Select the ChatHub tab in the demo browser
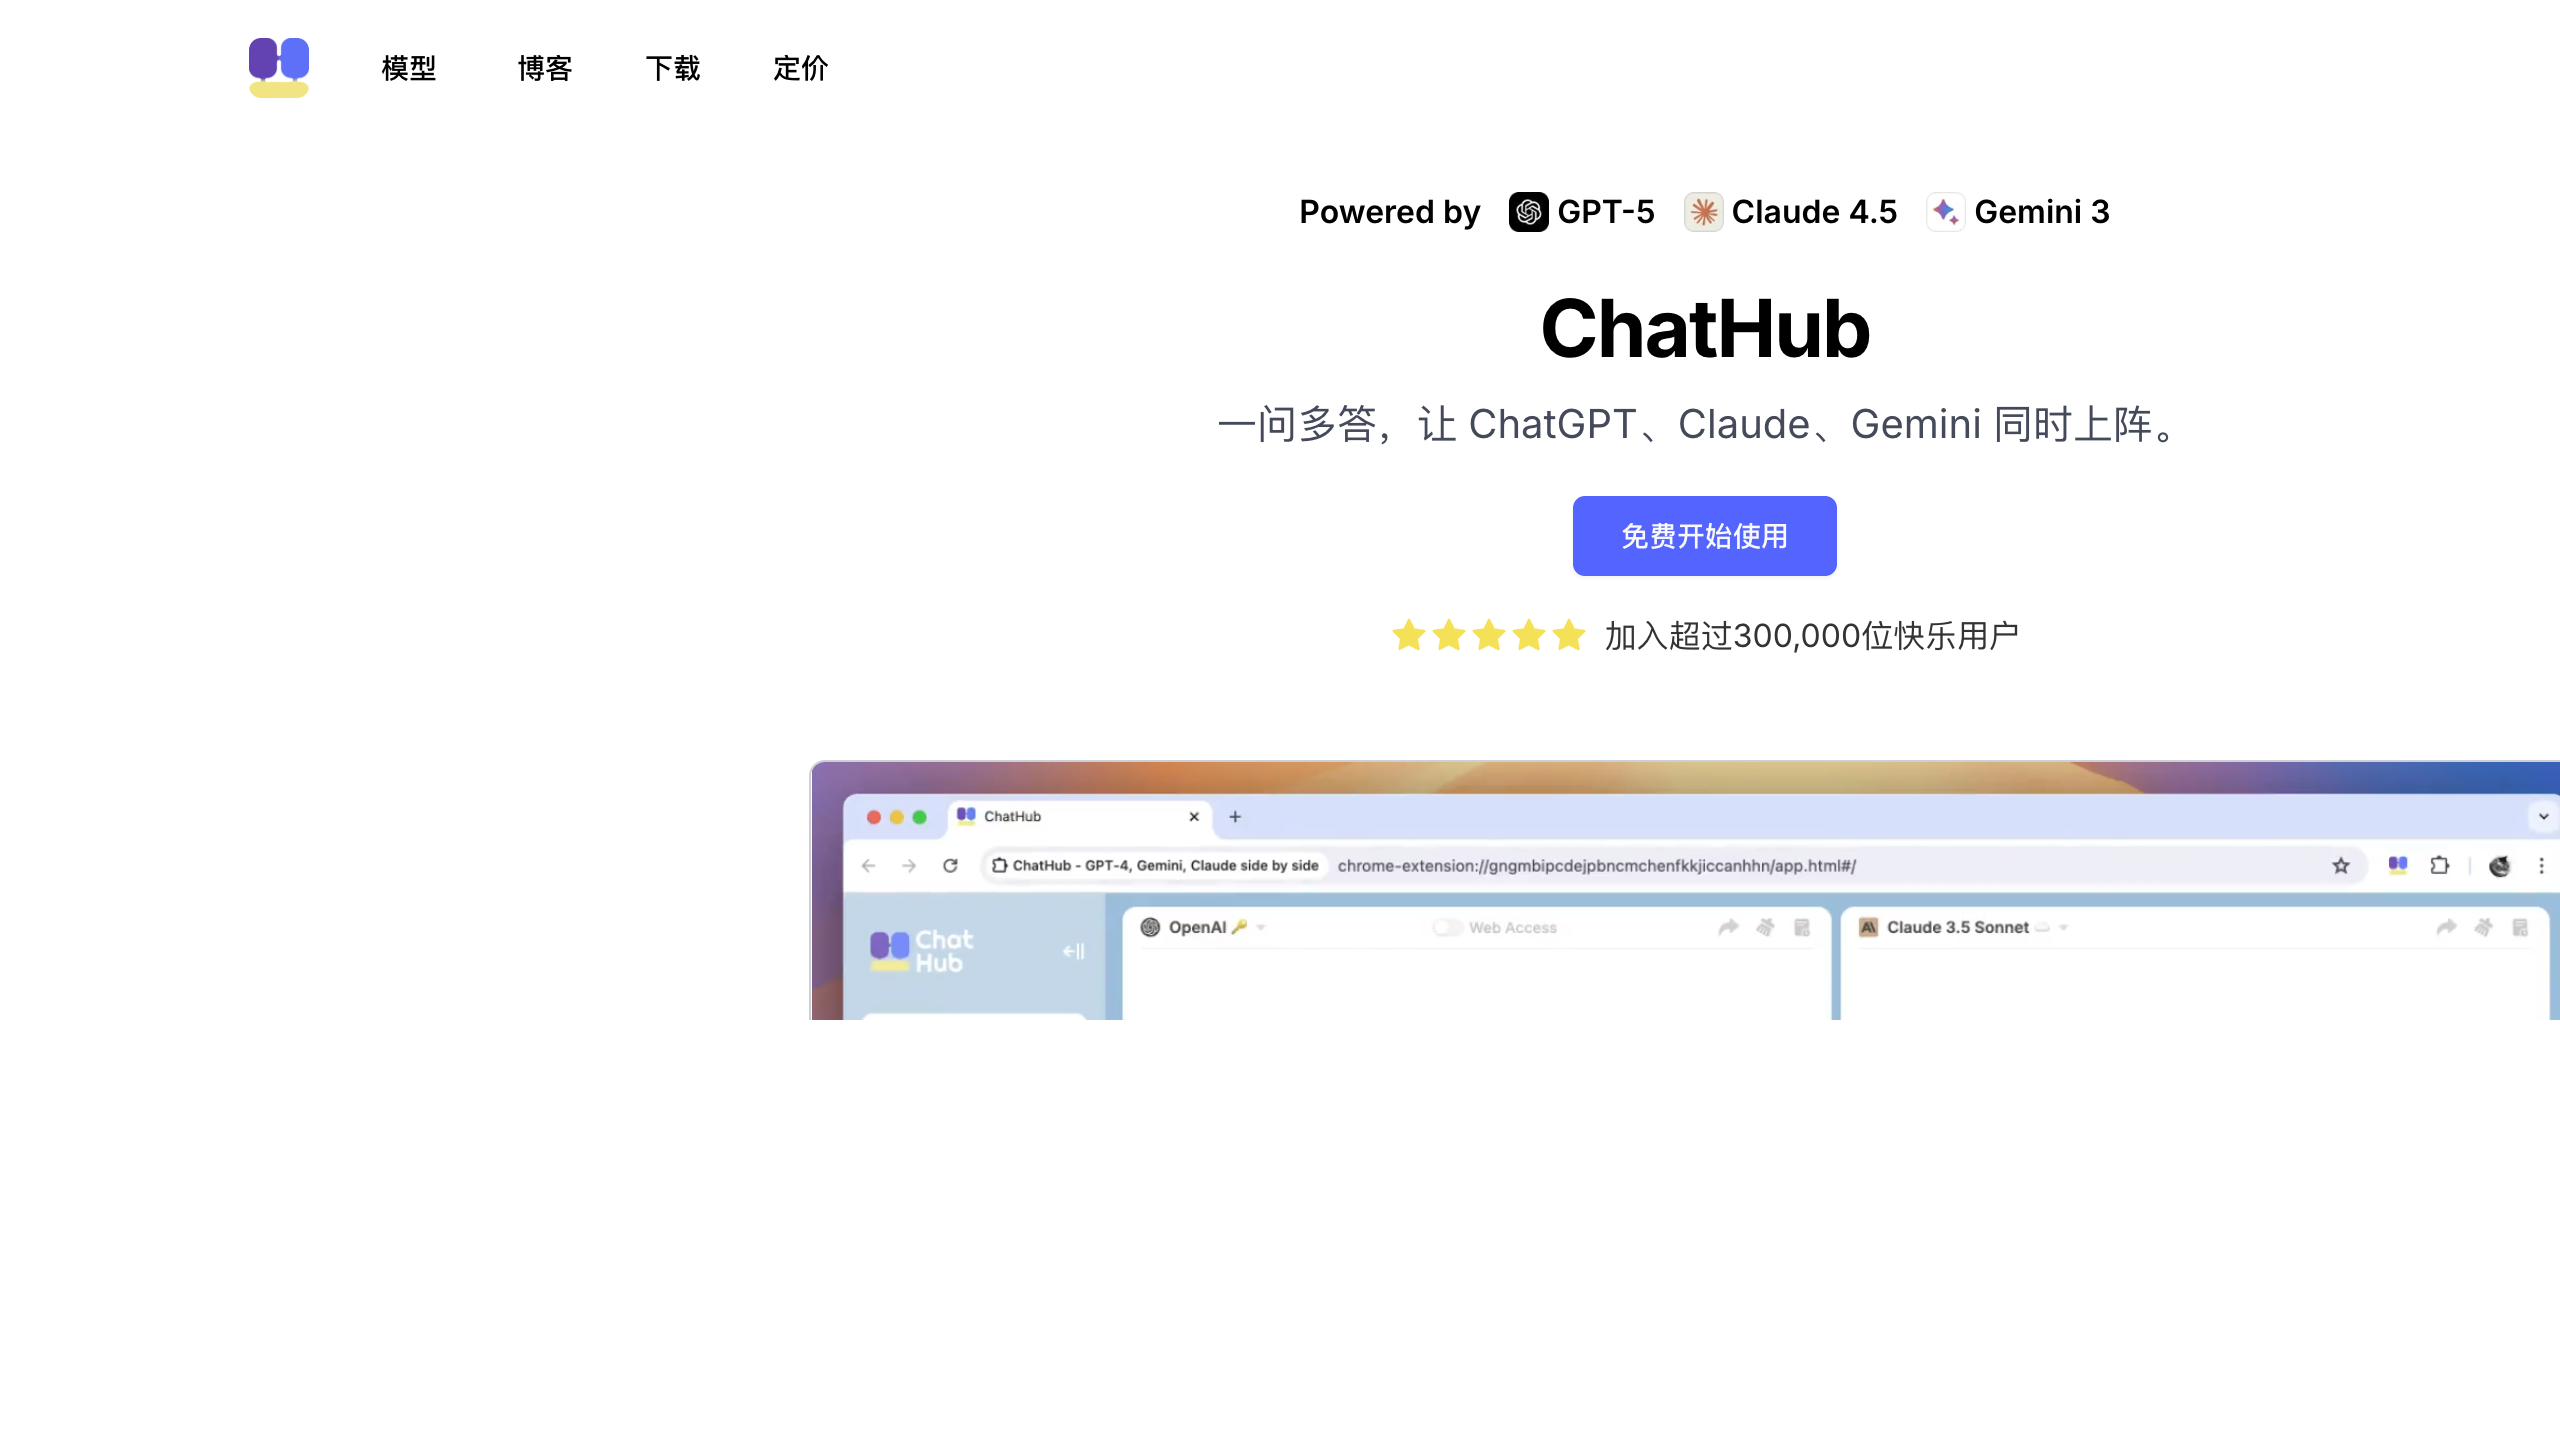The image size is (2560, 1440). tap(1080, 817)
